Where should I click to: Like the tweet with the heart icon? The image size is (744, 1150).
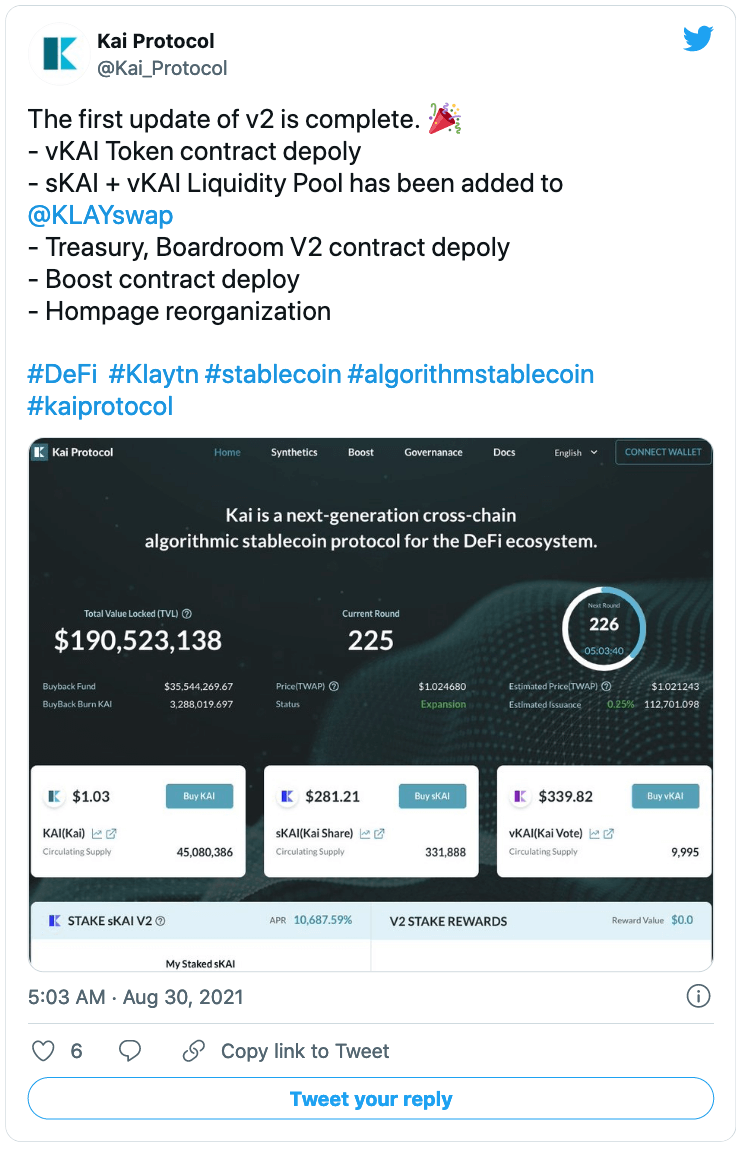click(x=43, y=1051)
